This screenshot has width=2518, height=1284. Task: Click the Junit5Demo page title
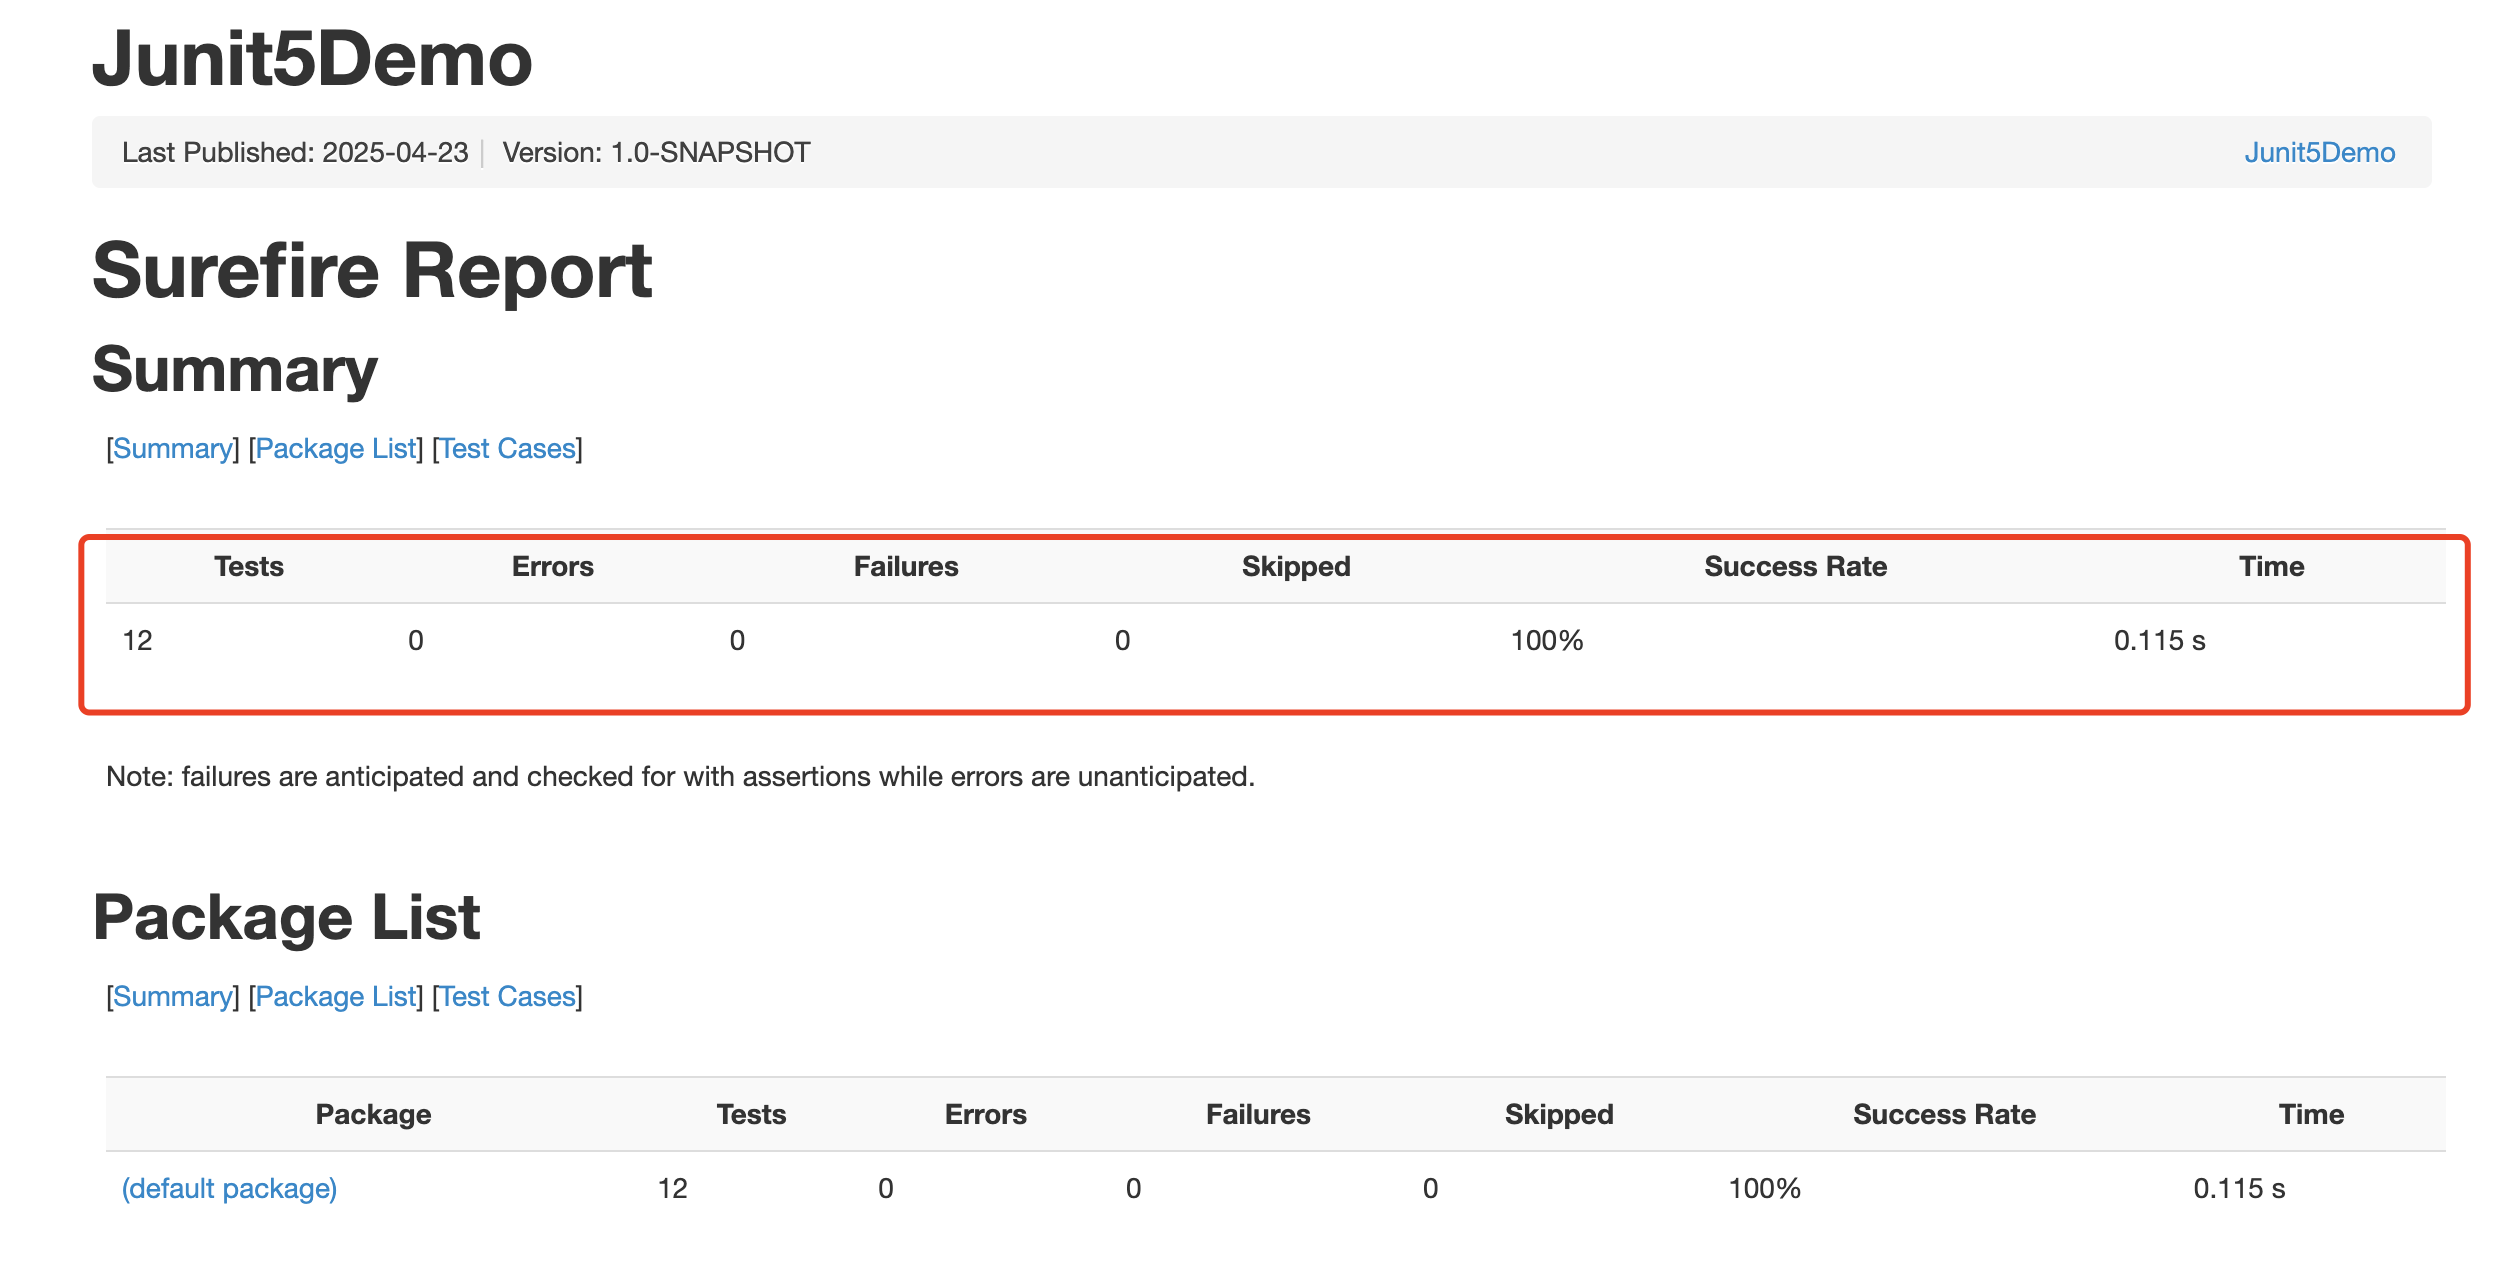(x=312, y=60)
